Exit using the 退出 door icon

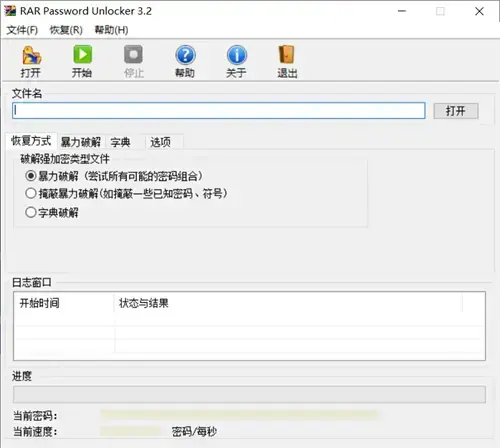(x=287, y=55)
